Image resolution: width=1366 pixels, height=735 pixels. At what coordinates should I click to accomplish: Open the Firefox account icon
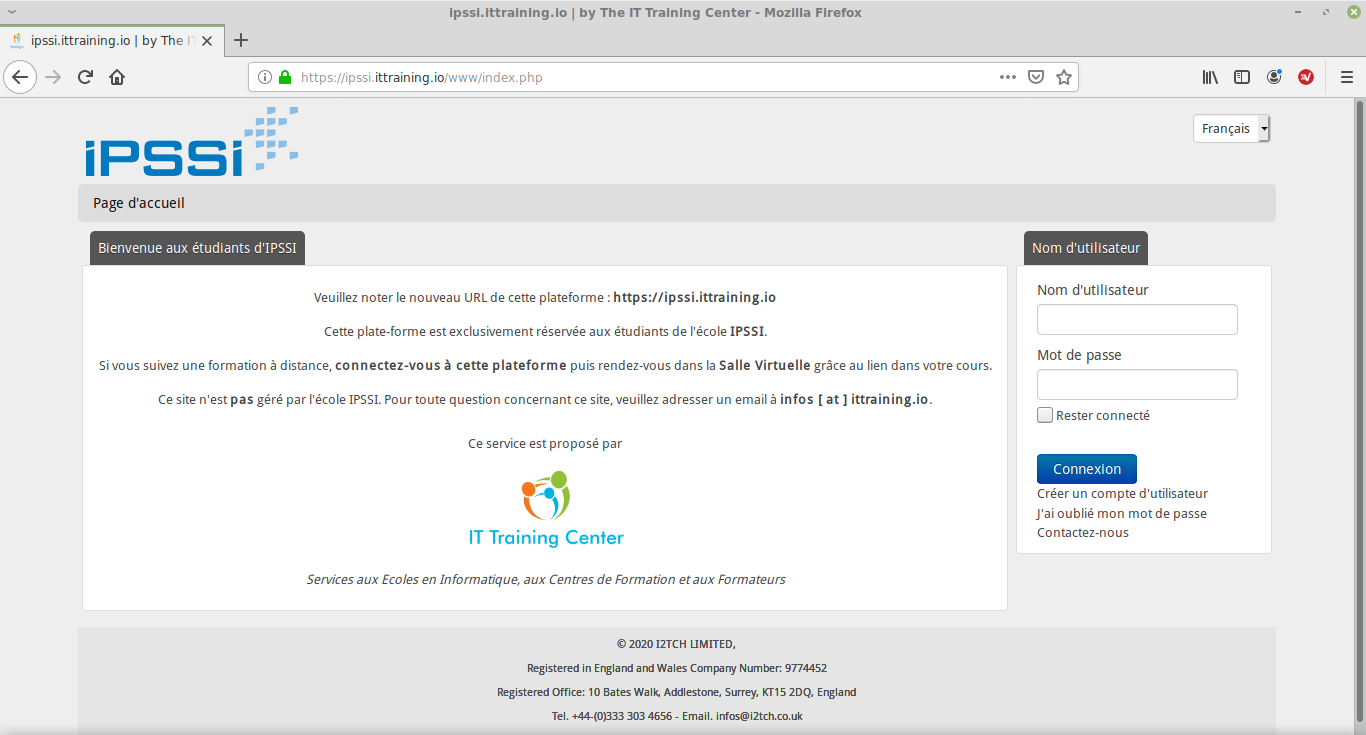pos(1274,77)
